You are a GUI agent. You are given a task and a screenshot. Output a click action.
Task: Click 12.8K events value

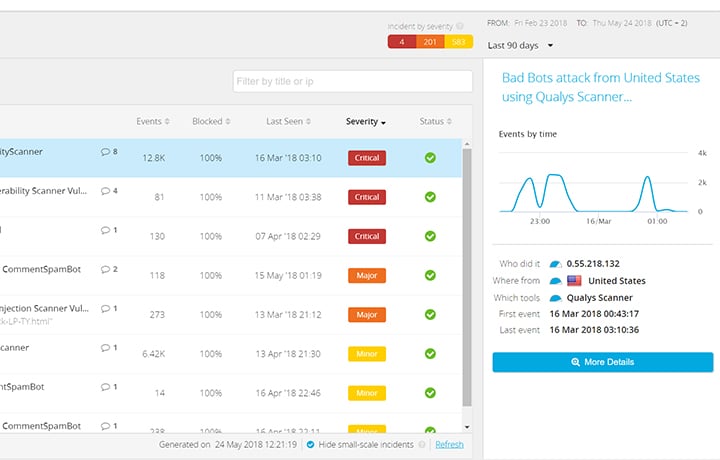pos(153,158)
